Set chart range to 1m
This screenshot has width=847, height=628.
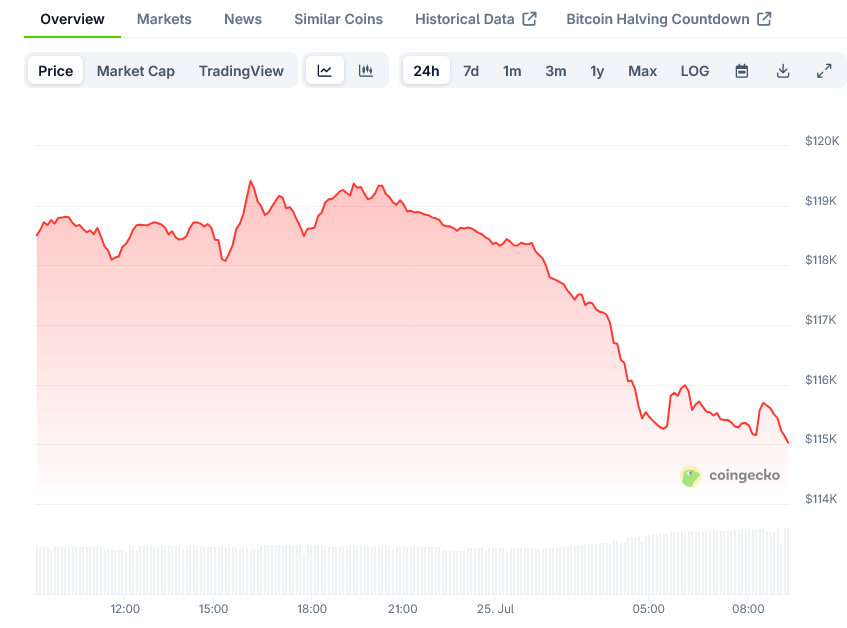[x=512, y=71]
